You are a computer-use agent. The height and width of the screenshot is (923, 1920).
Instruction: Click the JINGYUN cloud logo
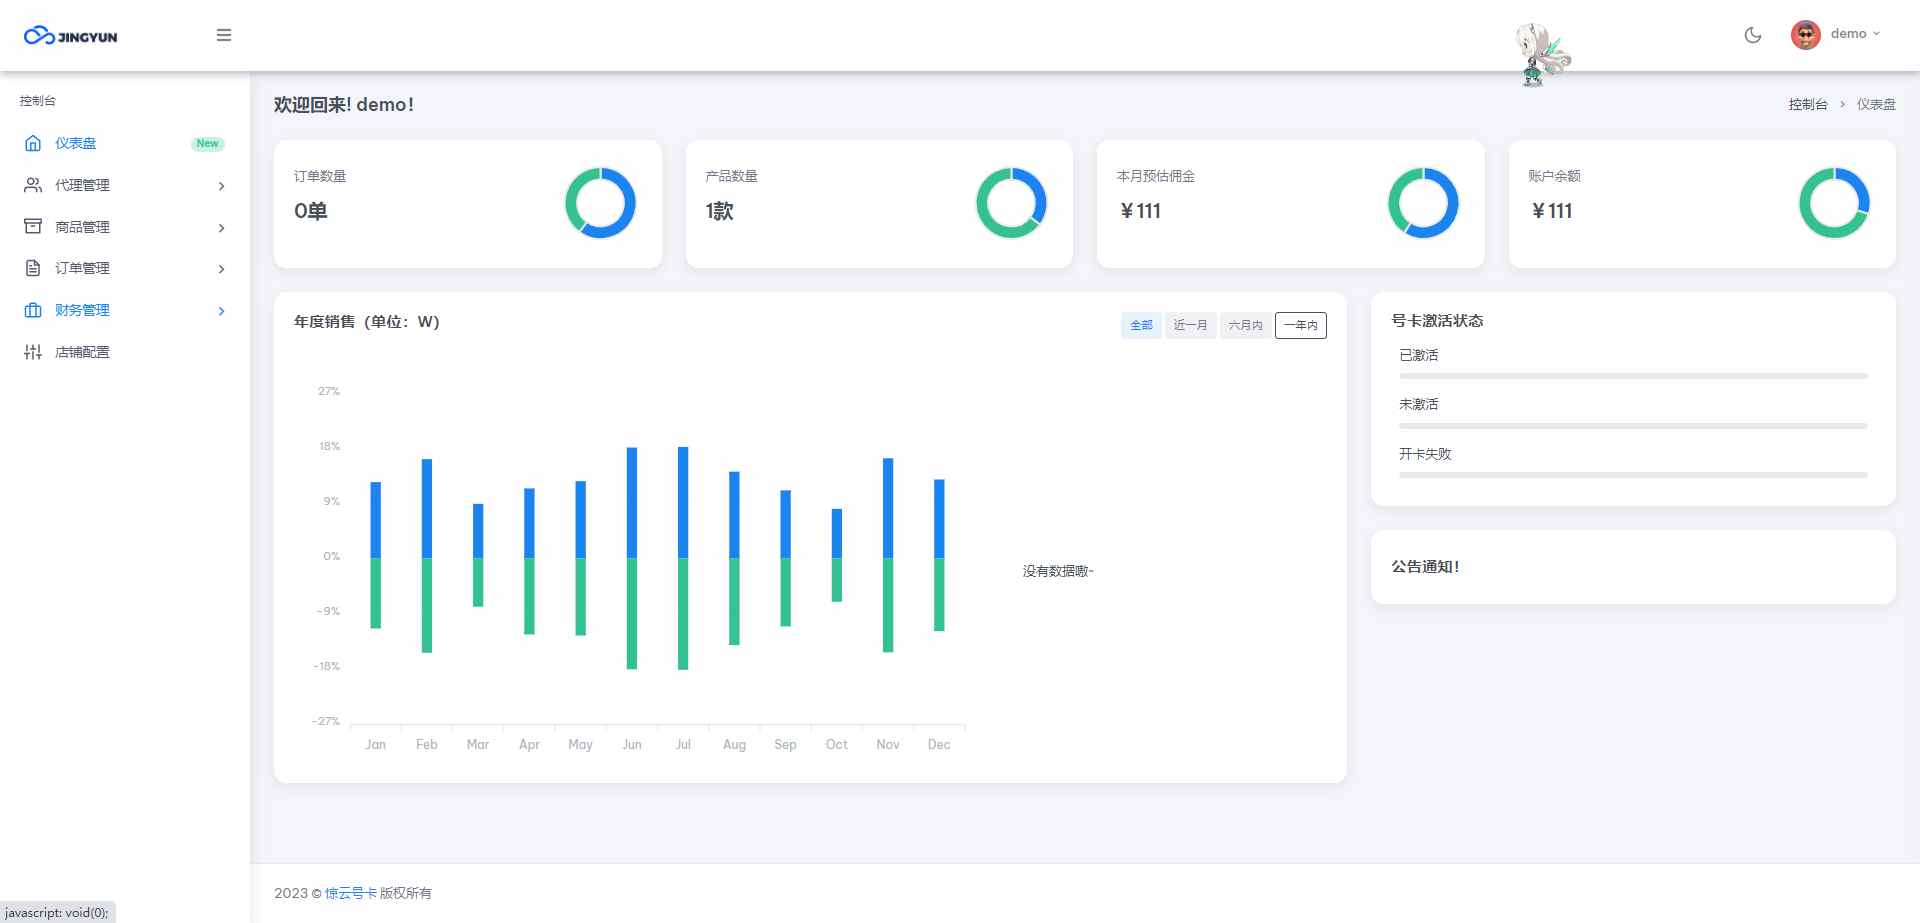70,36
